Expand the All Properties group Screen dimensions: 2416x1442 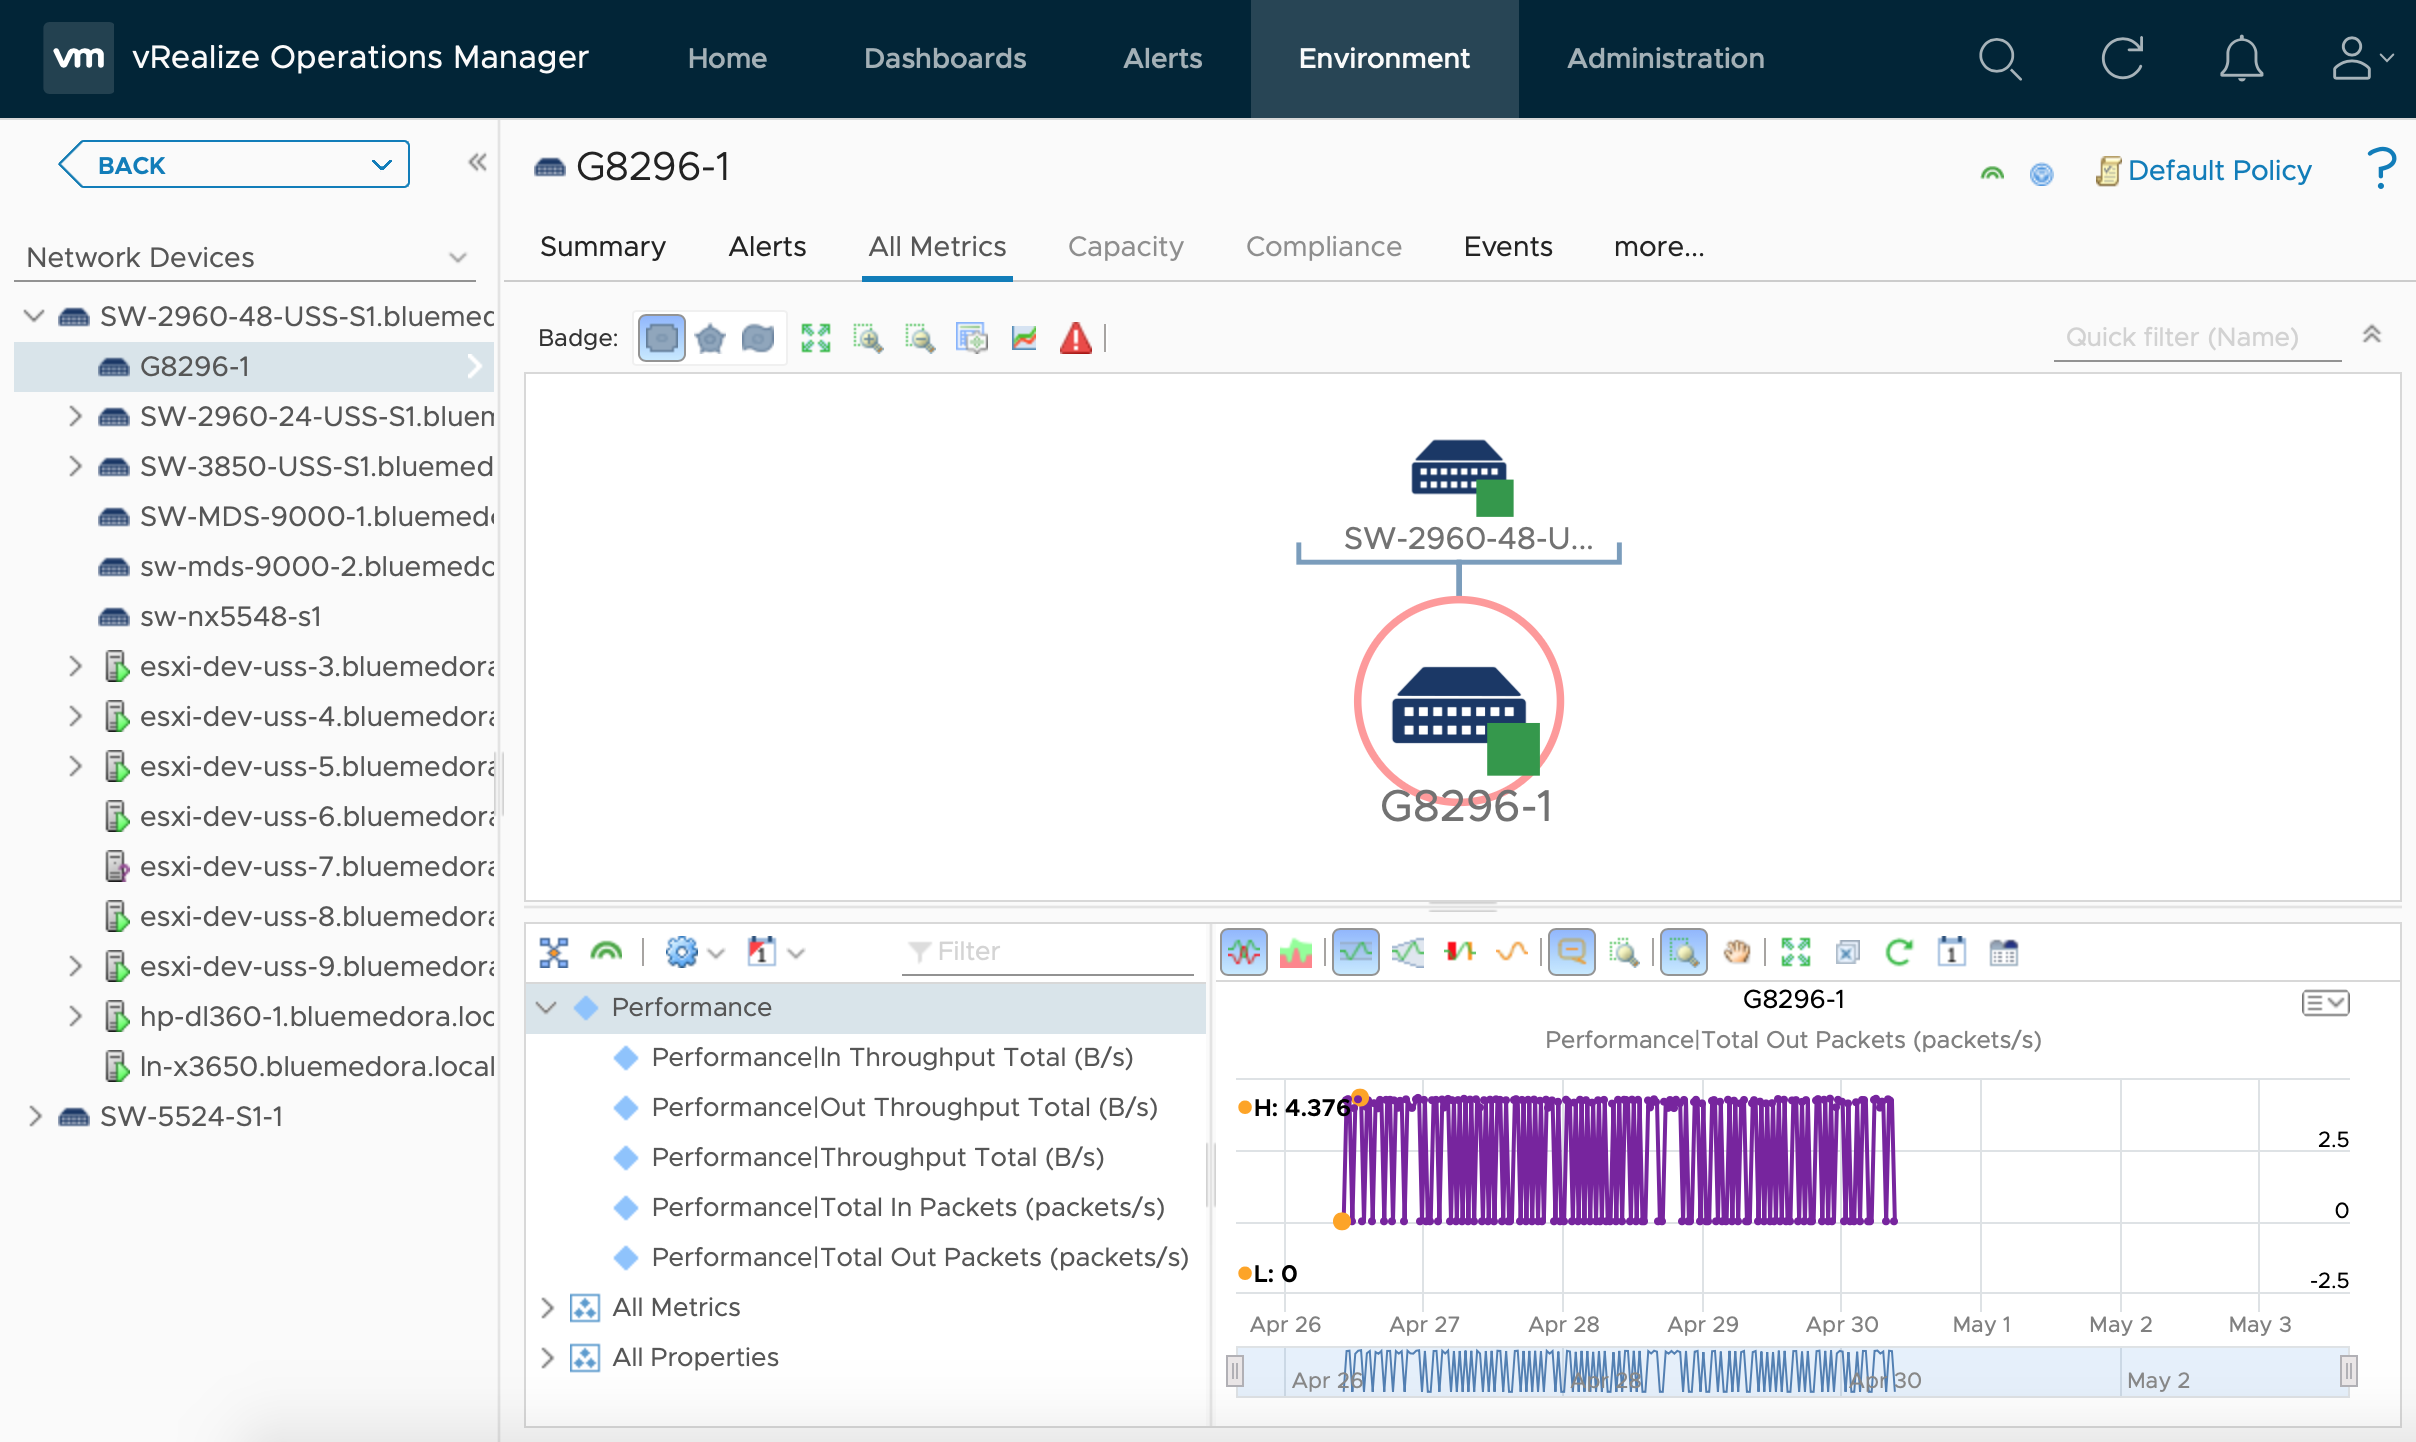click(547, 1357)
